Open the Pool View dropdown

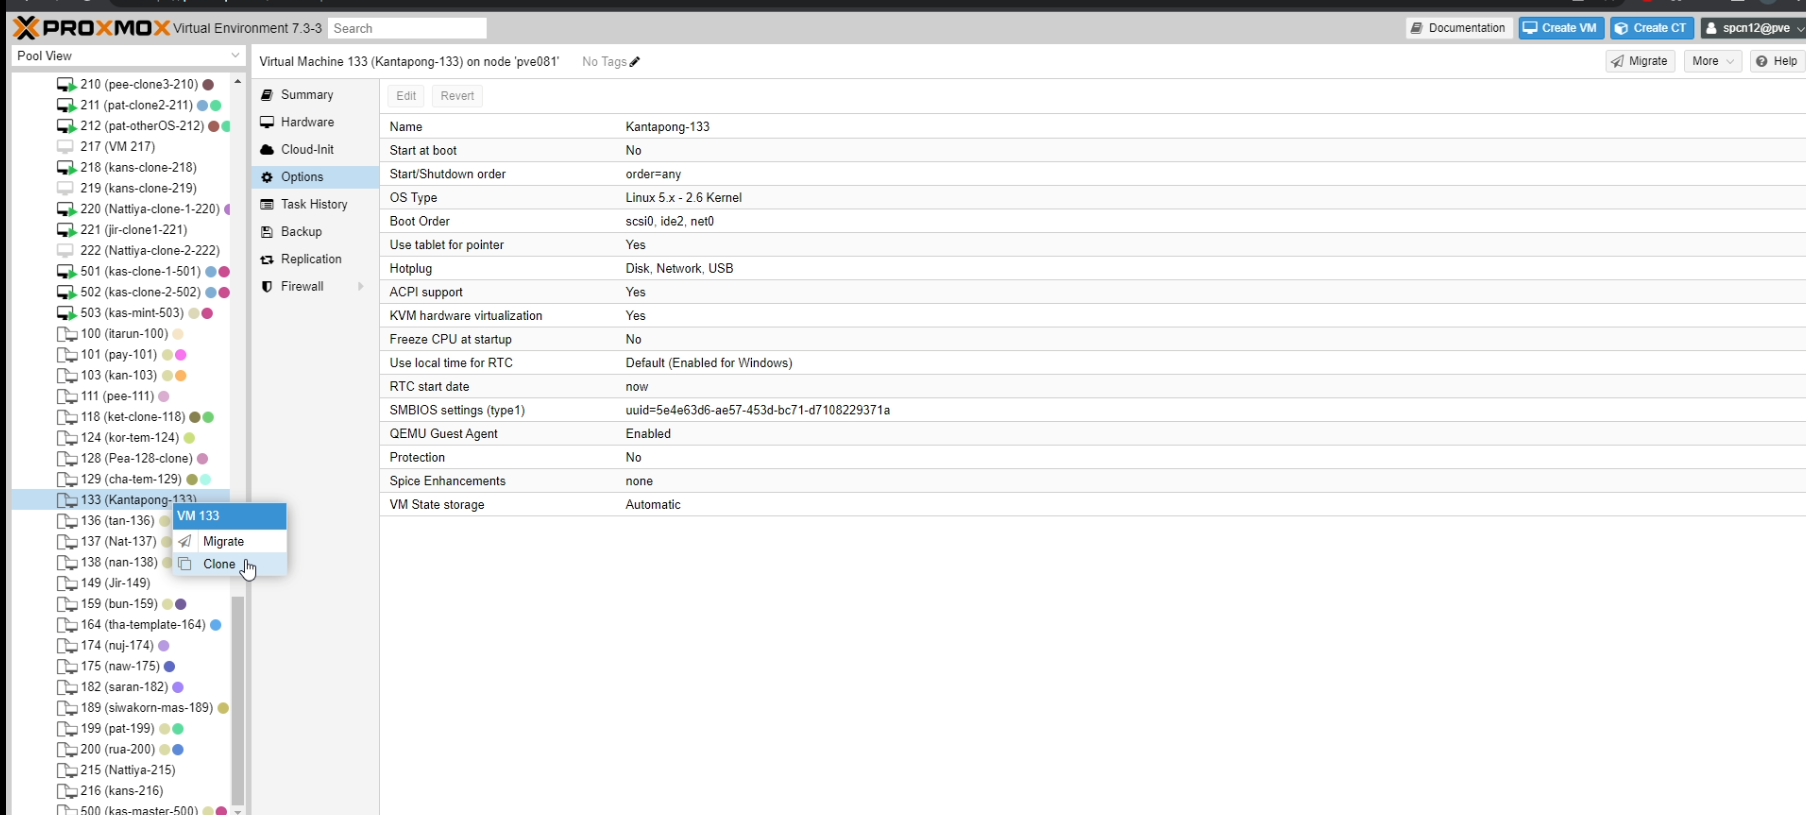click(128, 56)
